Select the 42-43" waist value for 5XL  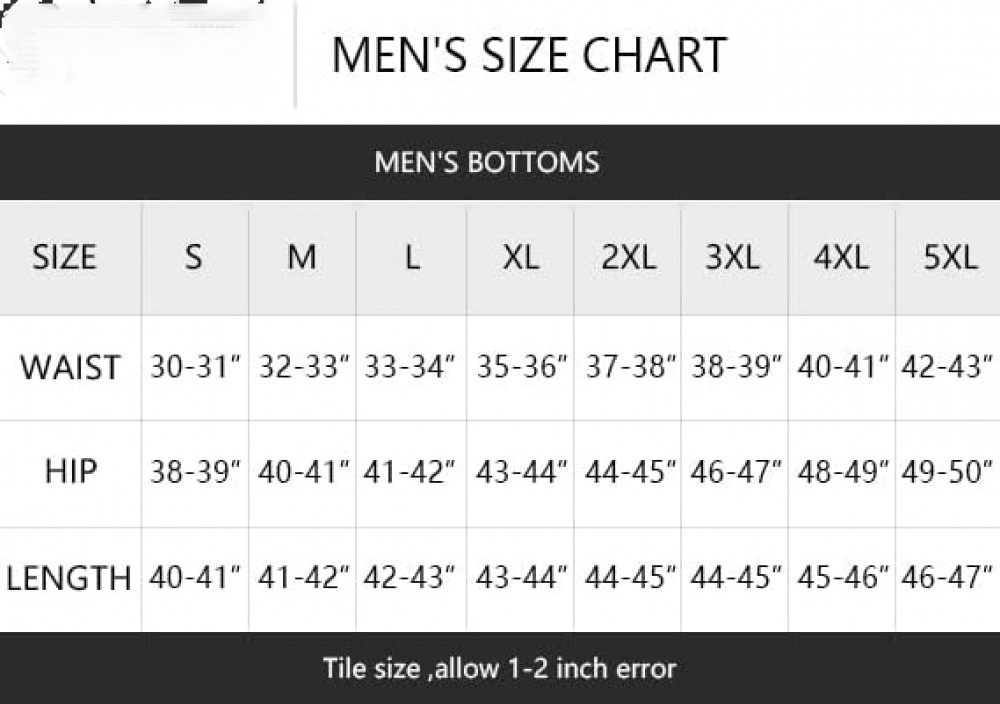(948, 367)
